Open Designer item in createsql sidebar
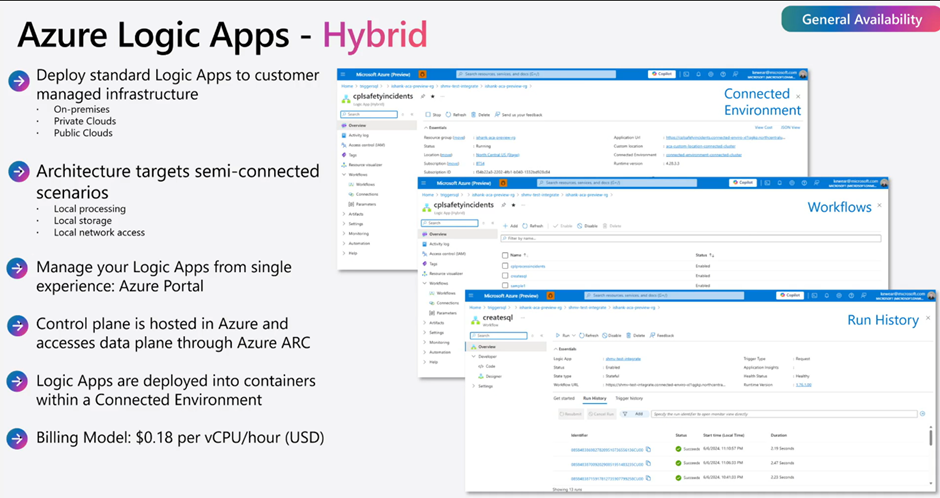The image size is (940, 498). (490, 376)
